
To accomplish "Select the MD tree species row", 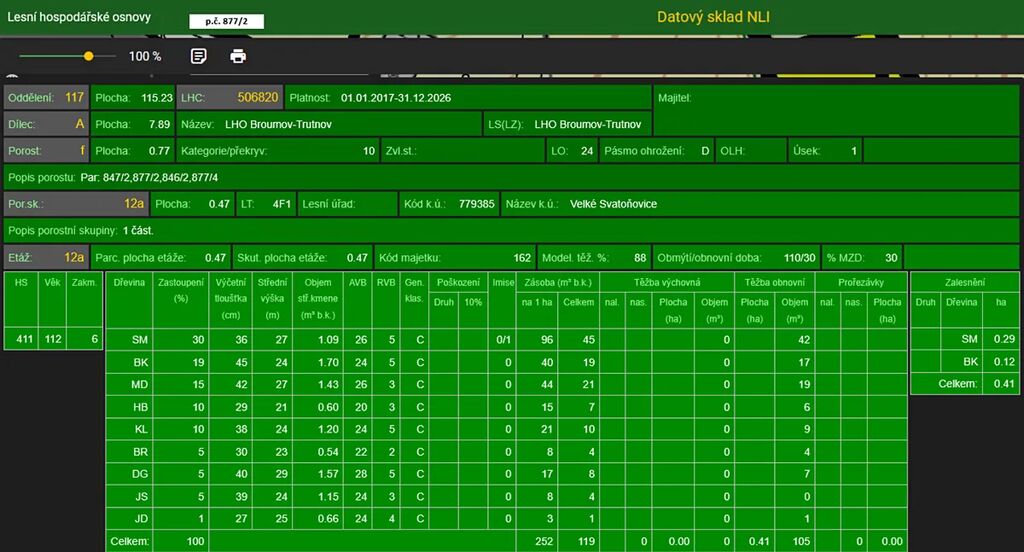I will tap(140, 385).
